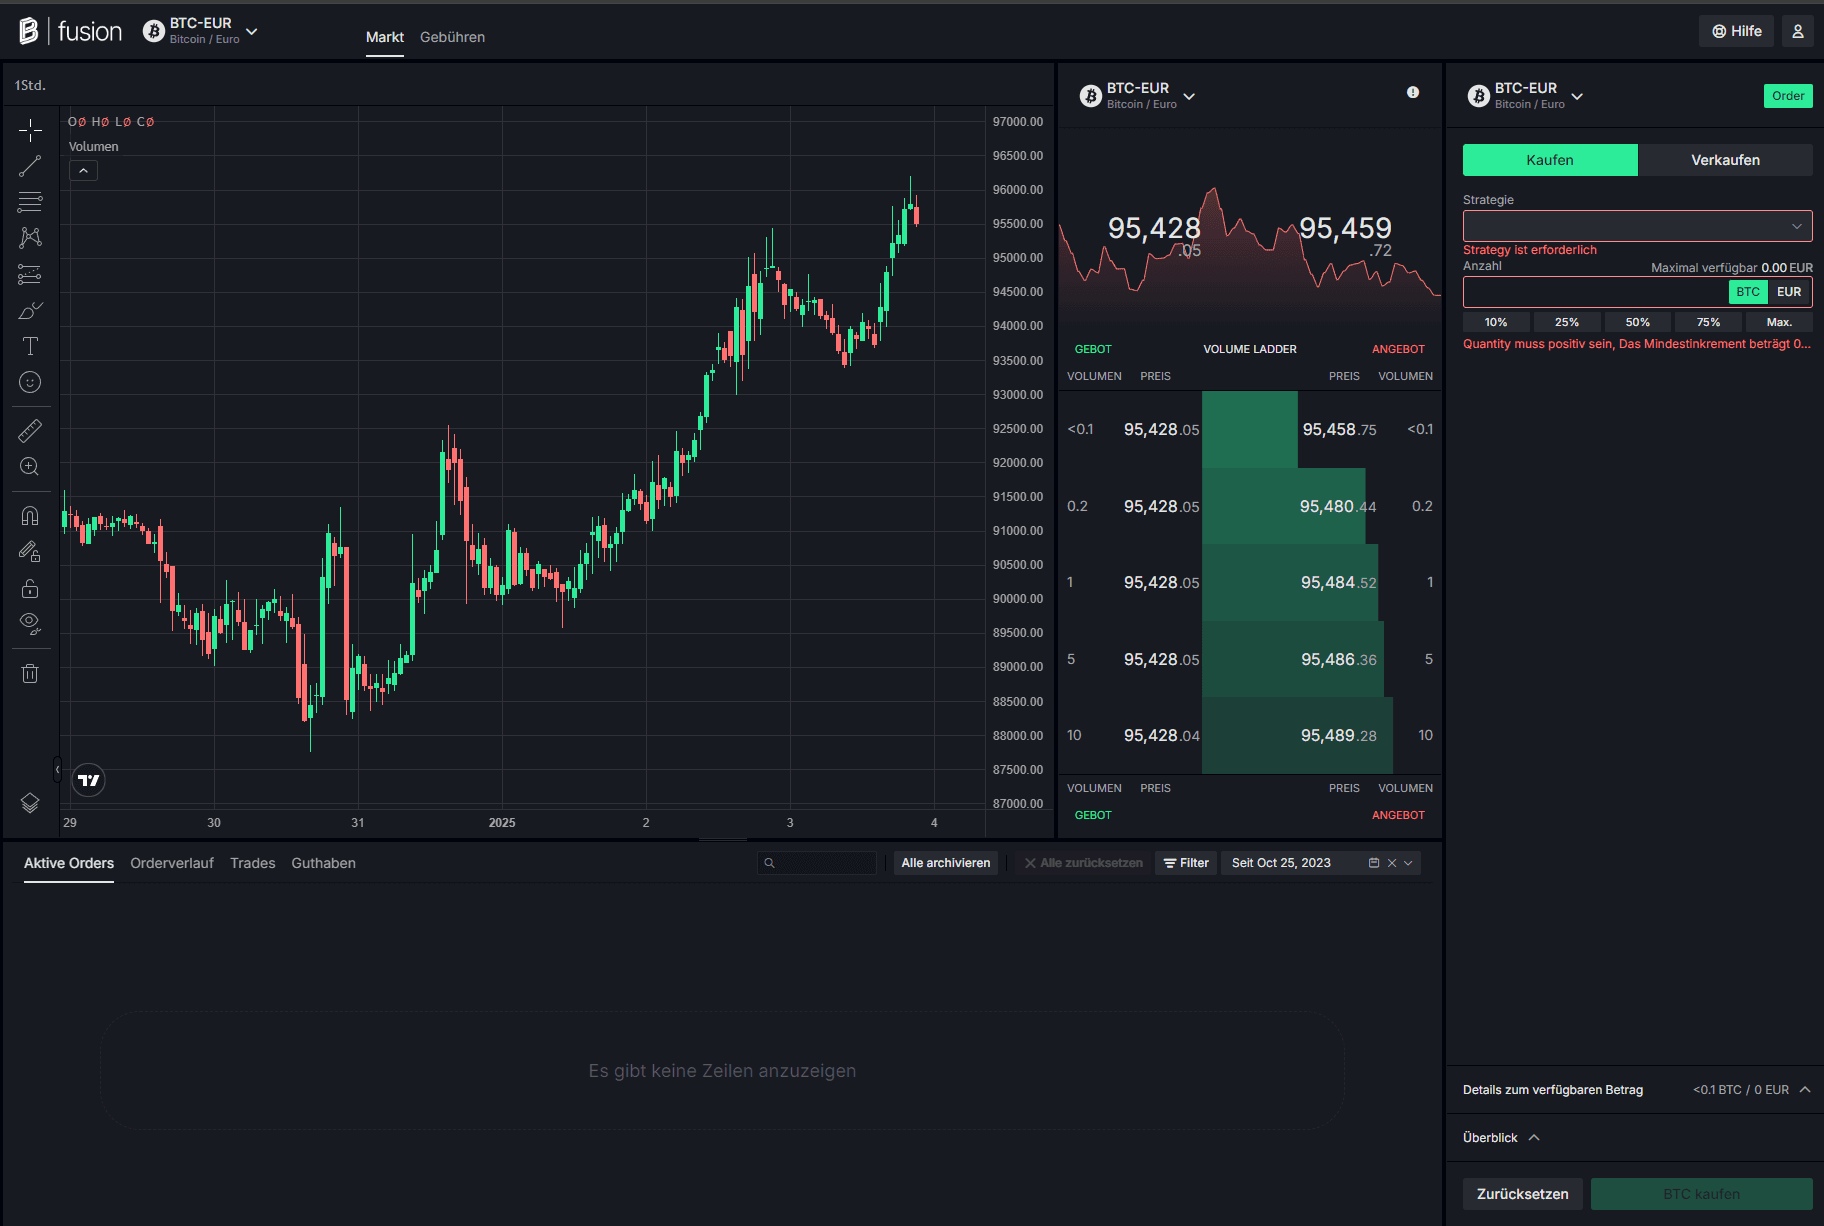The height and width of the screenshot is (1226, 1824).
Task: Switch to the Orderverlauf tab
Action: [172, 863]
